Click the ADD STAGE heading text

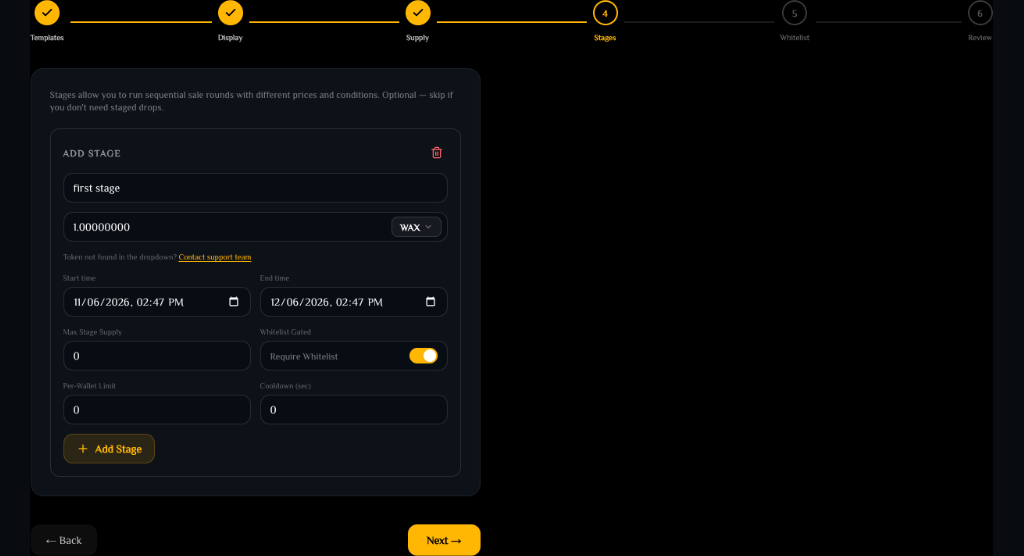point(91,154)
